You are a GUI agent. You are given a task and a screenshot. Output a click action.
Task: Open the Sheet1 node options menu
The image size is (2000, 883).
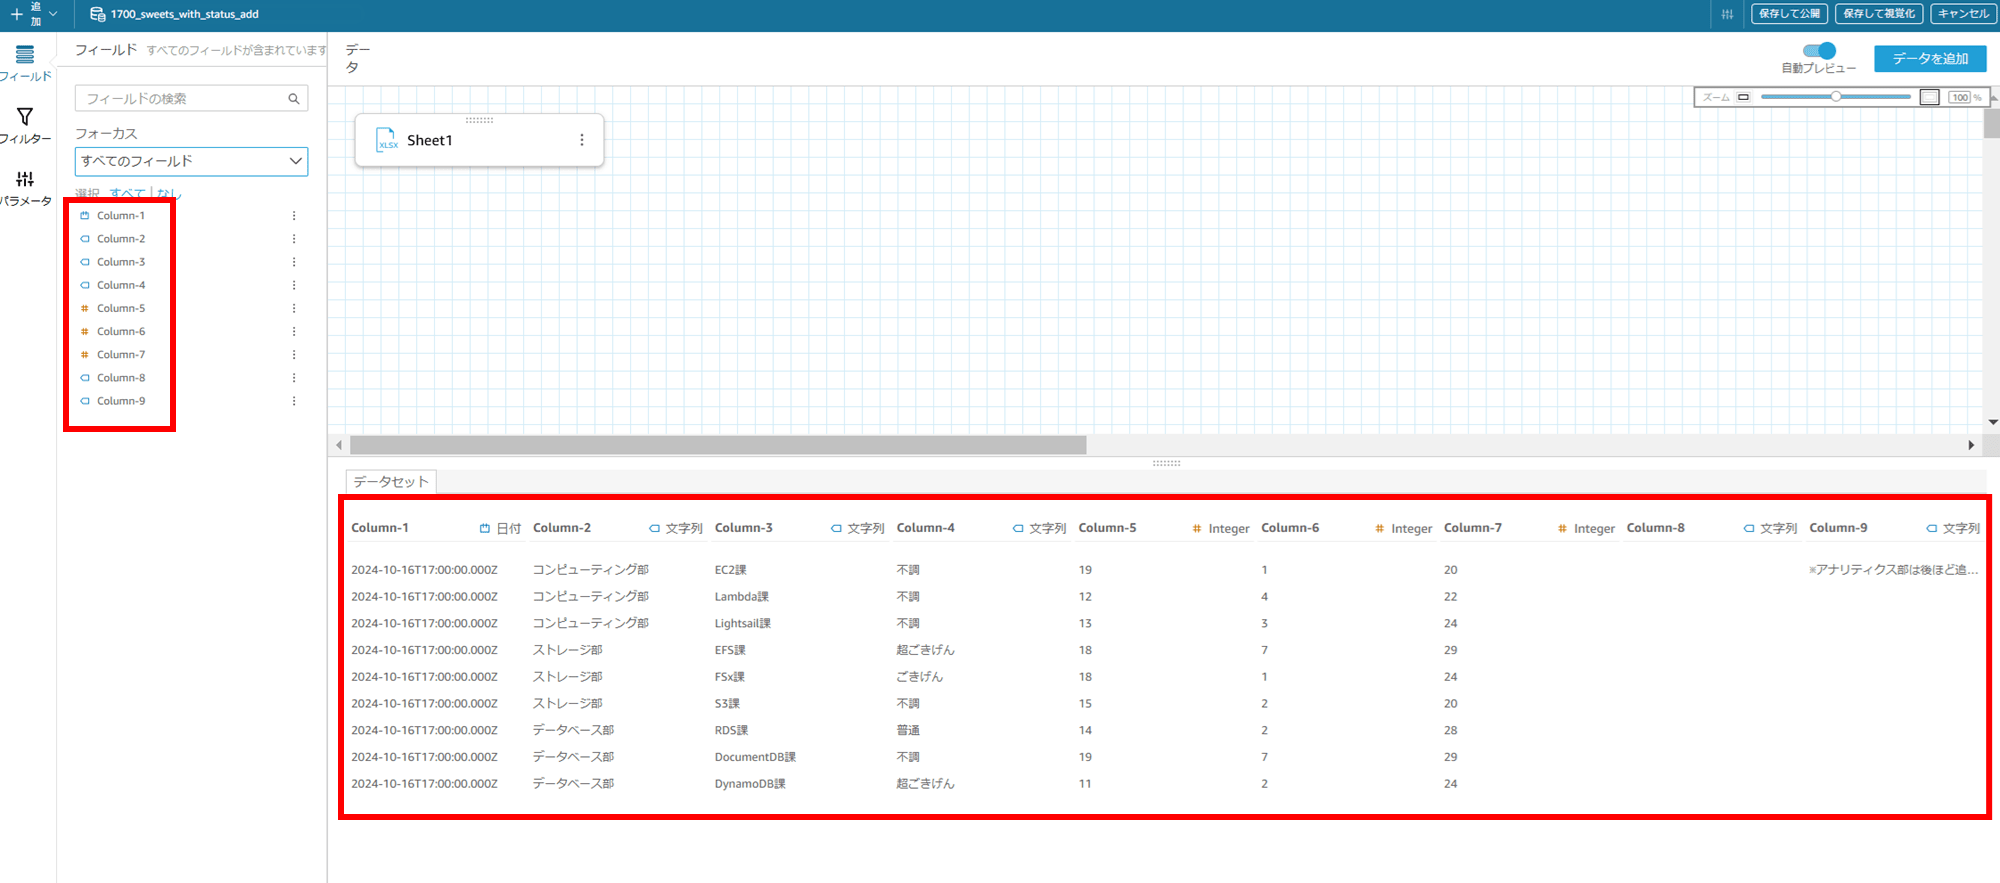[x=582, y=140]
